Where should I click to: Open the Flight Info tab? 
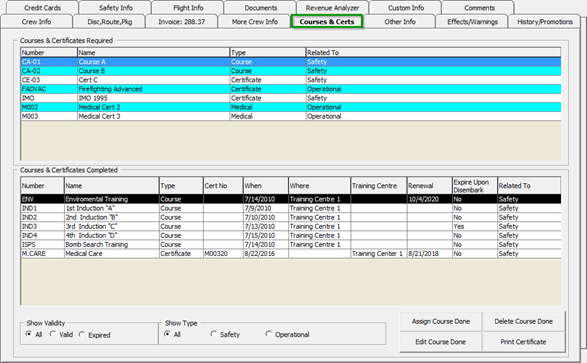coord(188,8)
